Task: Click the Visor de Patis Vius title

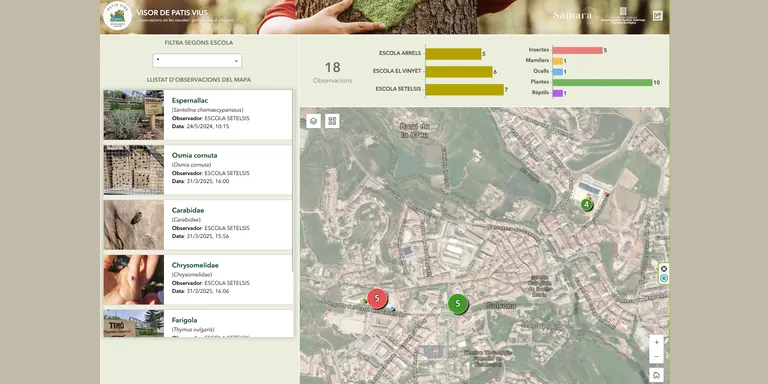Action: point(172,13)
